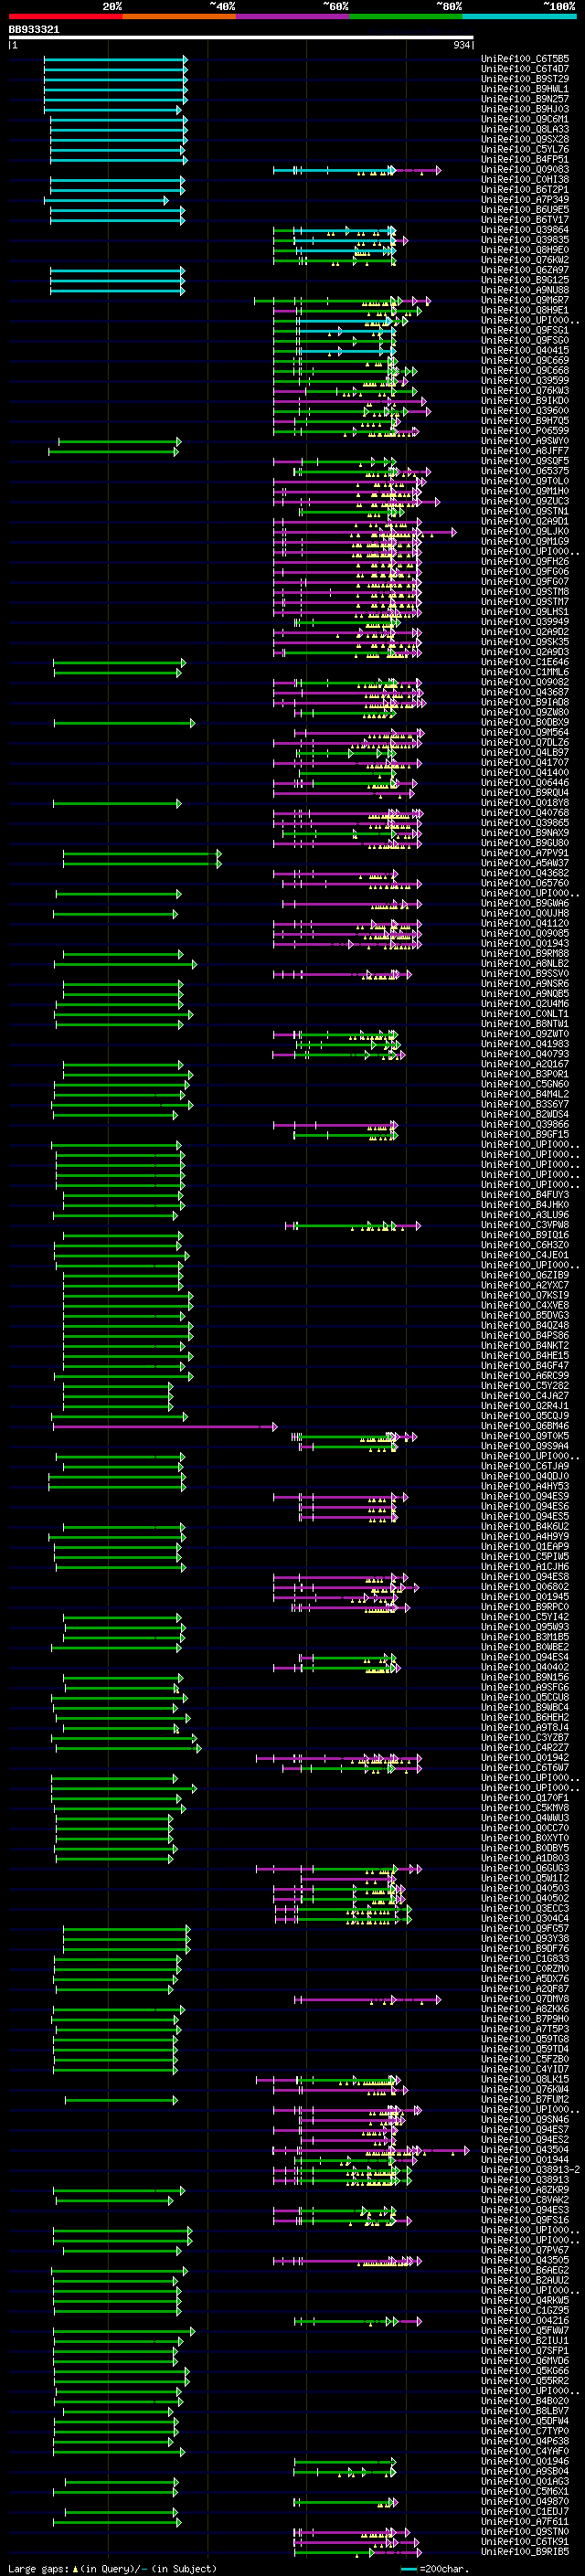Click label UniRef100_C0HI38
This screenshot has height=2576, width=585.
525,180
